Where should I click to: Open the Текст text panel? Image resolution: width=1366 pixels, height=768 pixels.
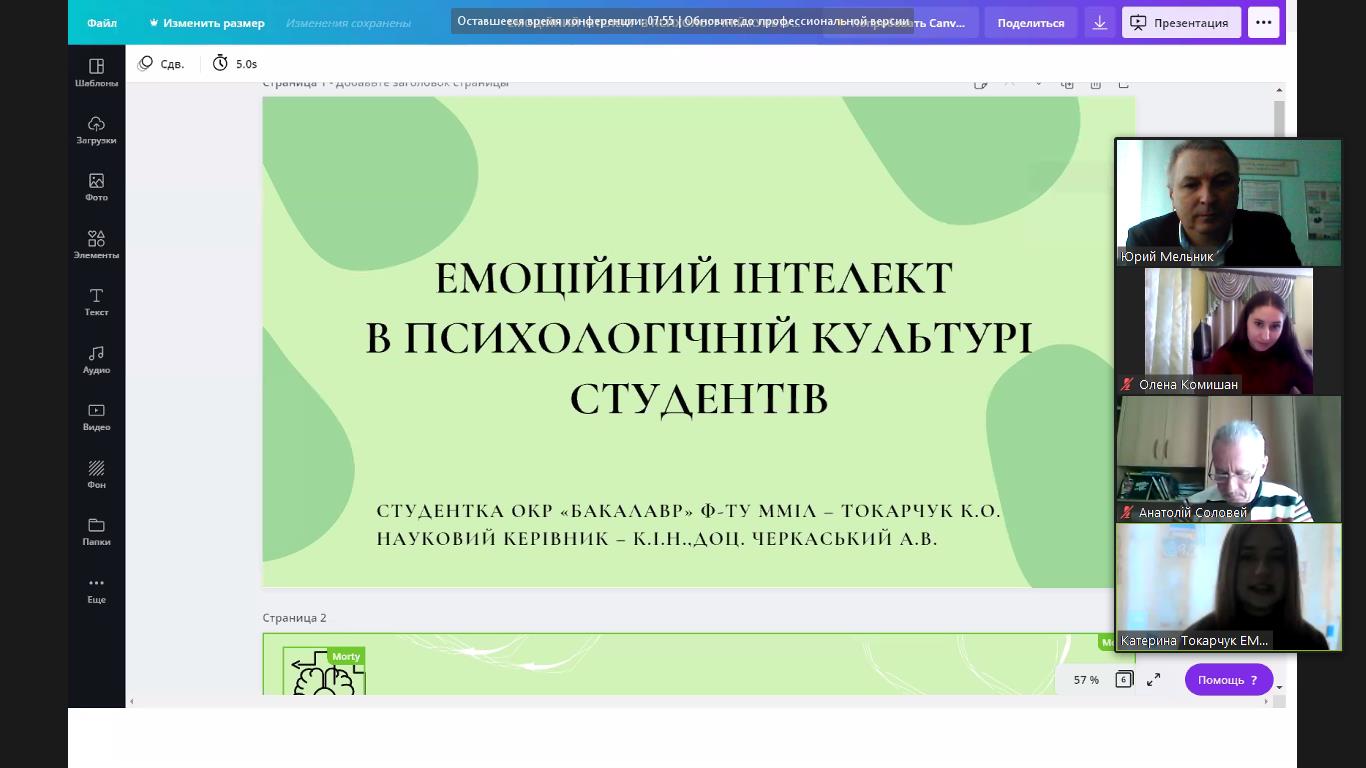[x=96, y=302]
